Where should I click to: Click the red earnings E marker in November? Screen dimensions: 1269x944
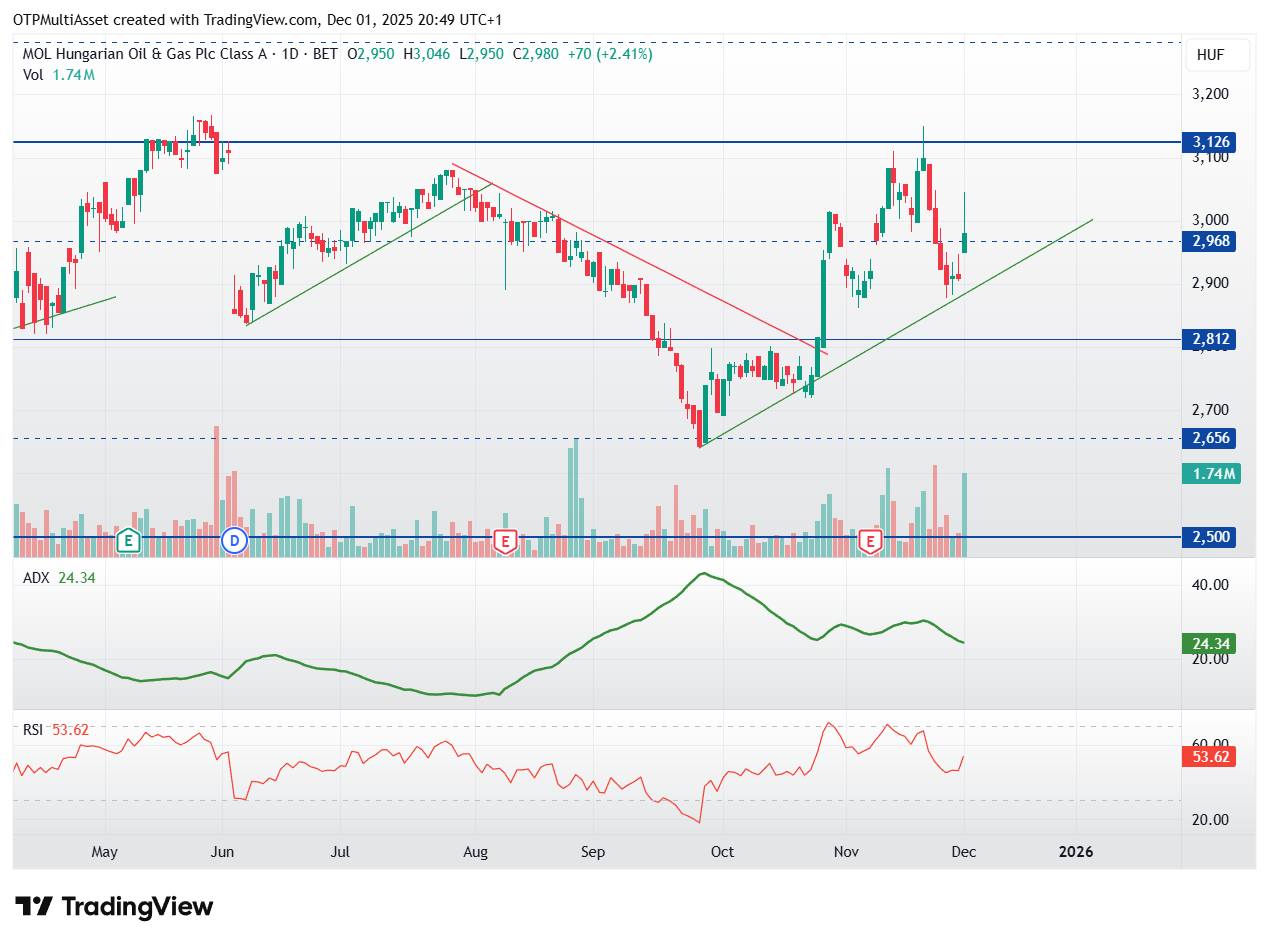coord(870,541)
